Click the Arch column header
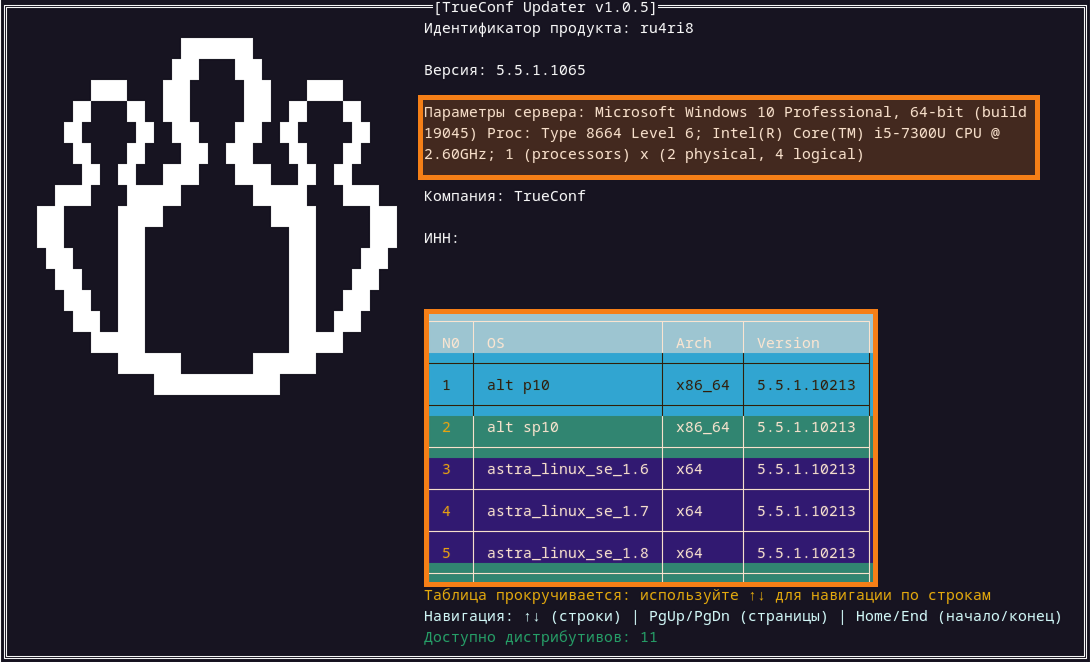Viewport: 1090px width, 662px height. click(693, 343)
